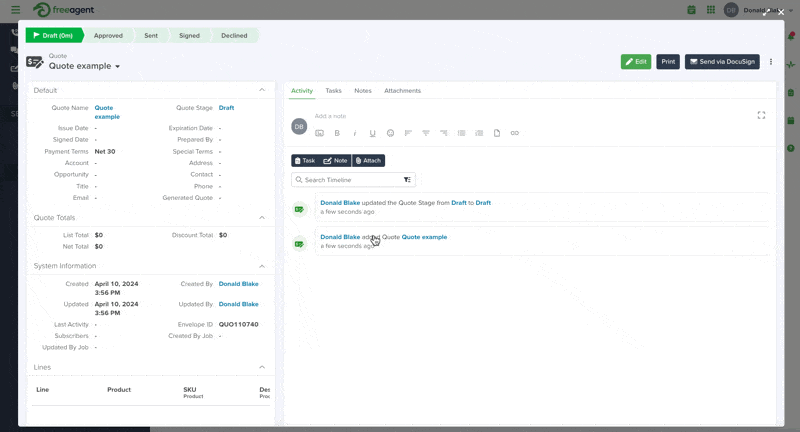Switch to the Attachments tab
800x432 pixels.
(403, 91)
